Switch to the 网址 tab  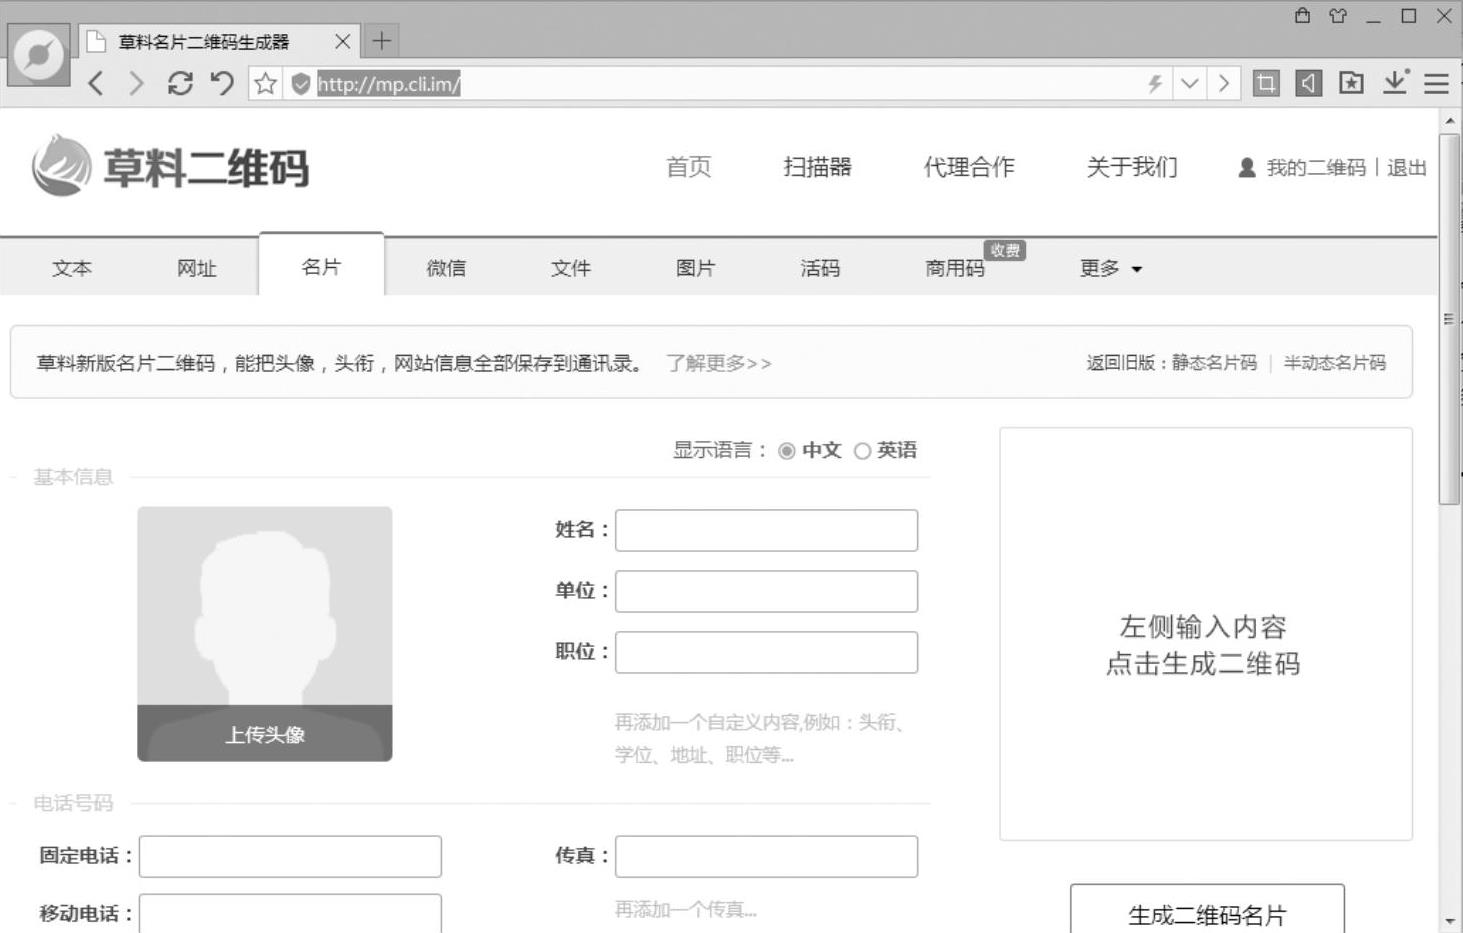point(196,268)
